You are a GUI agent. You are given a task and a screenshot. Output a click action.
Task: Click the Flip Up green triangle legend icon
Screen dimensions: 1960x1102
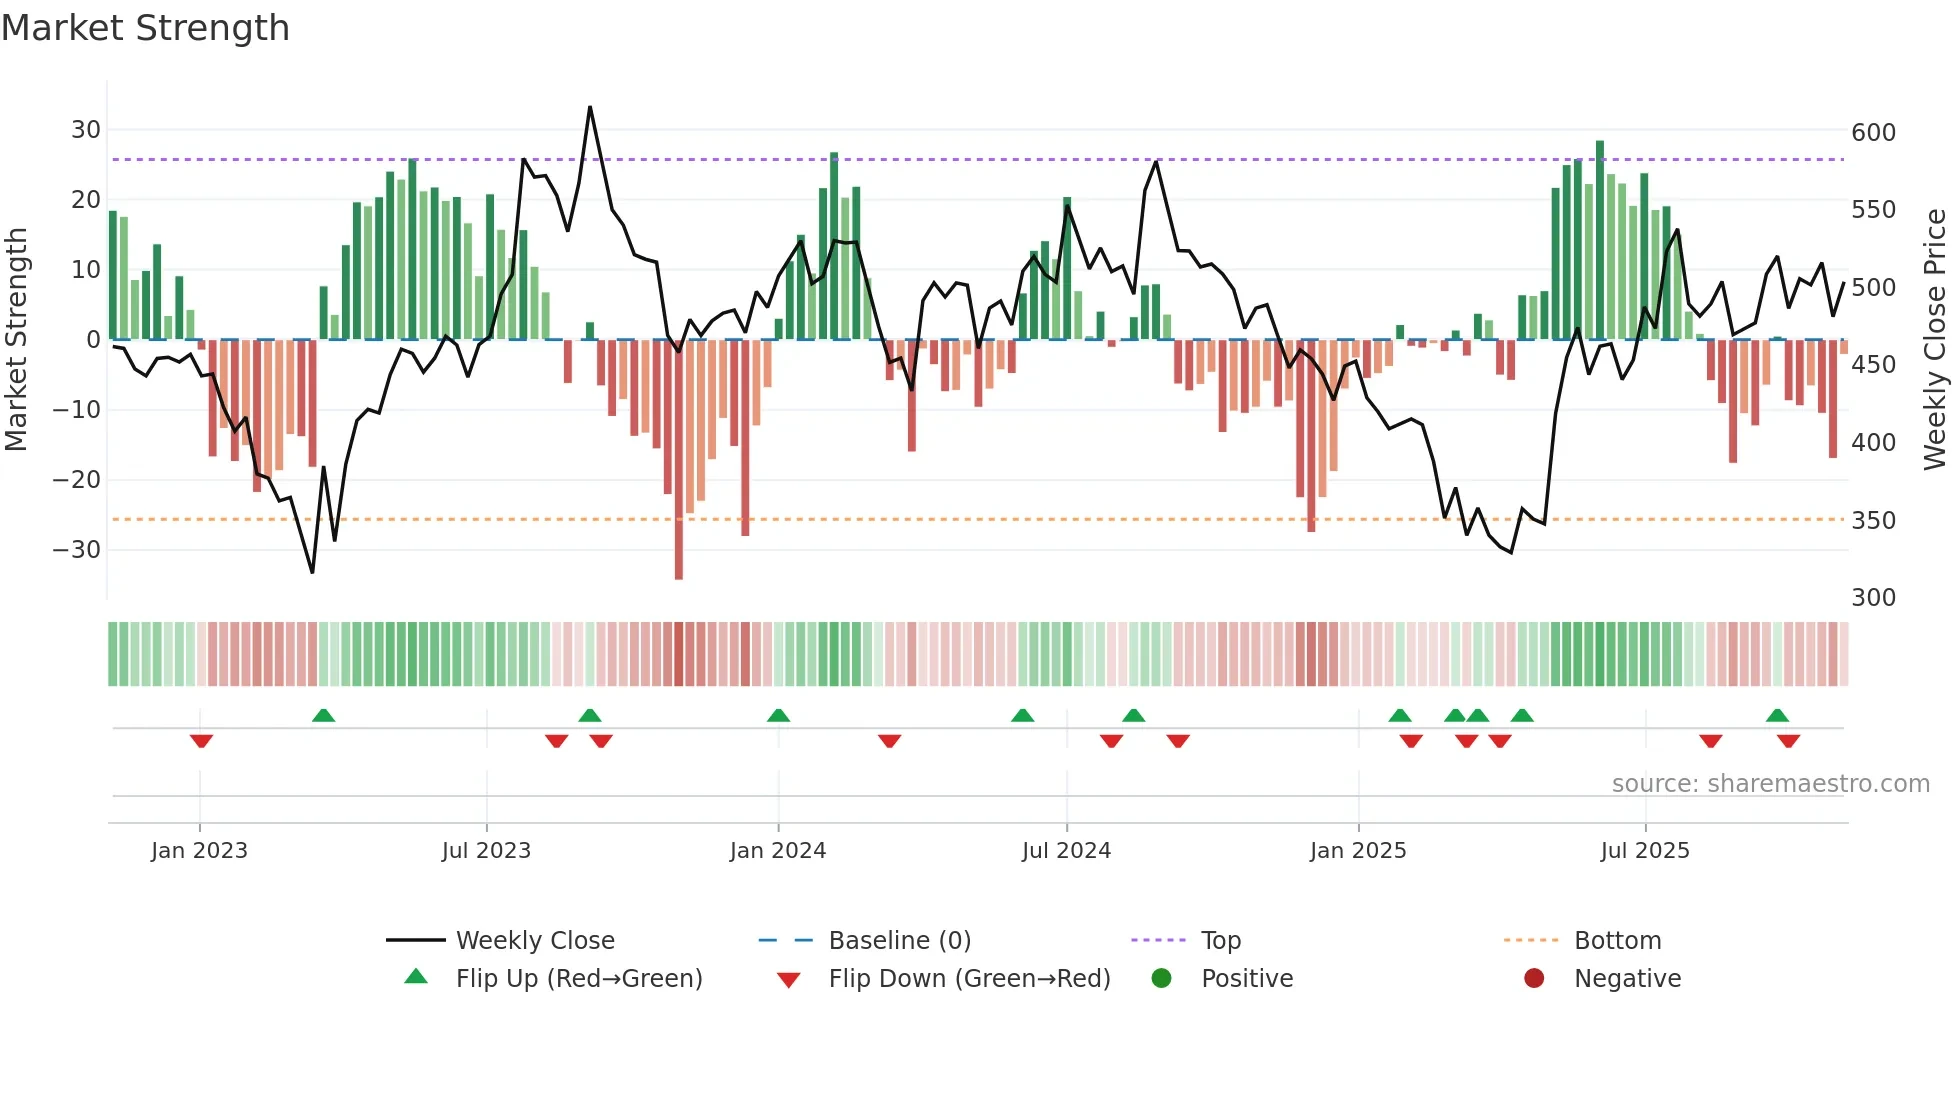click(416, 977)
